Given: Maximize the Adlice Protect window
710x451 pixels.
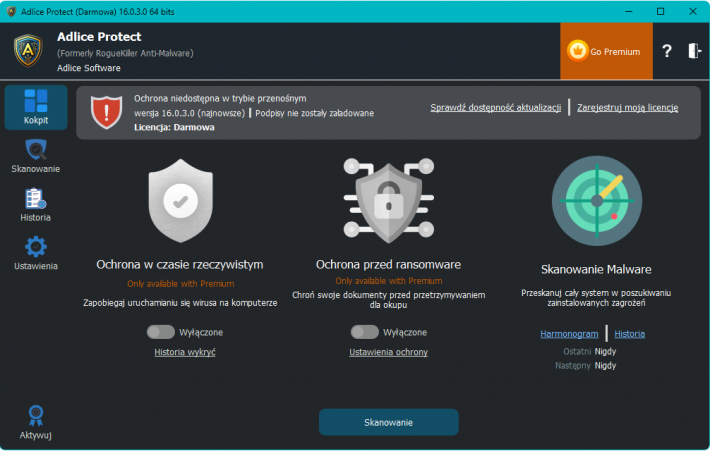Looking at the screenshot, I should (661, 11).
